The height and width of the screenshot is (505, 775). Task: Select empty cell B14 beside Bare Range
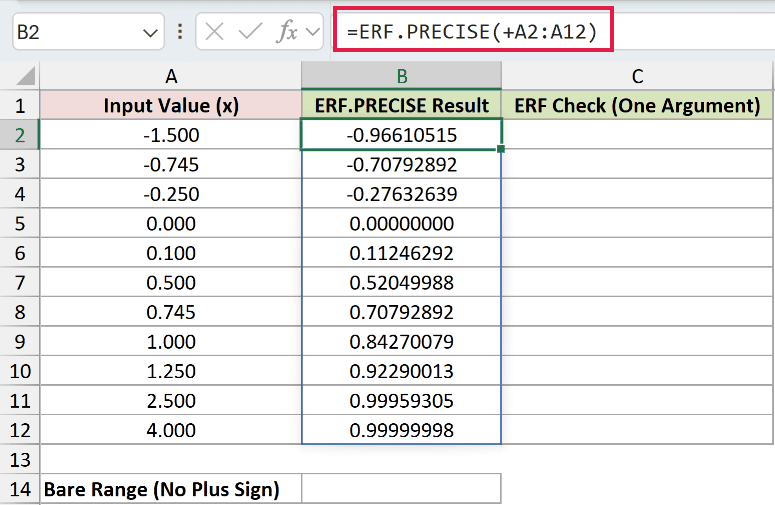click(401, 489)
